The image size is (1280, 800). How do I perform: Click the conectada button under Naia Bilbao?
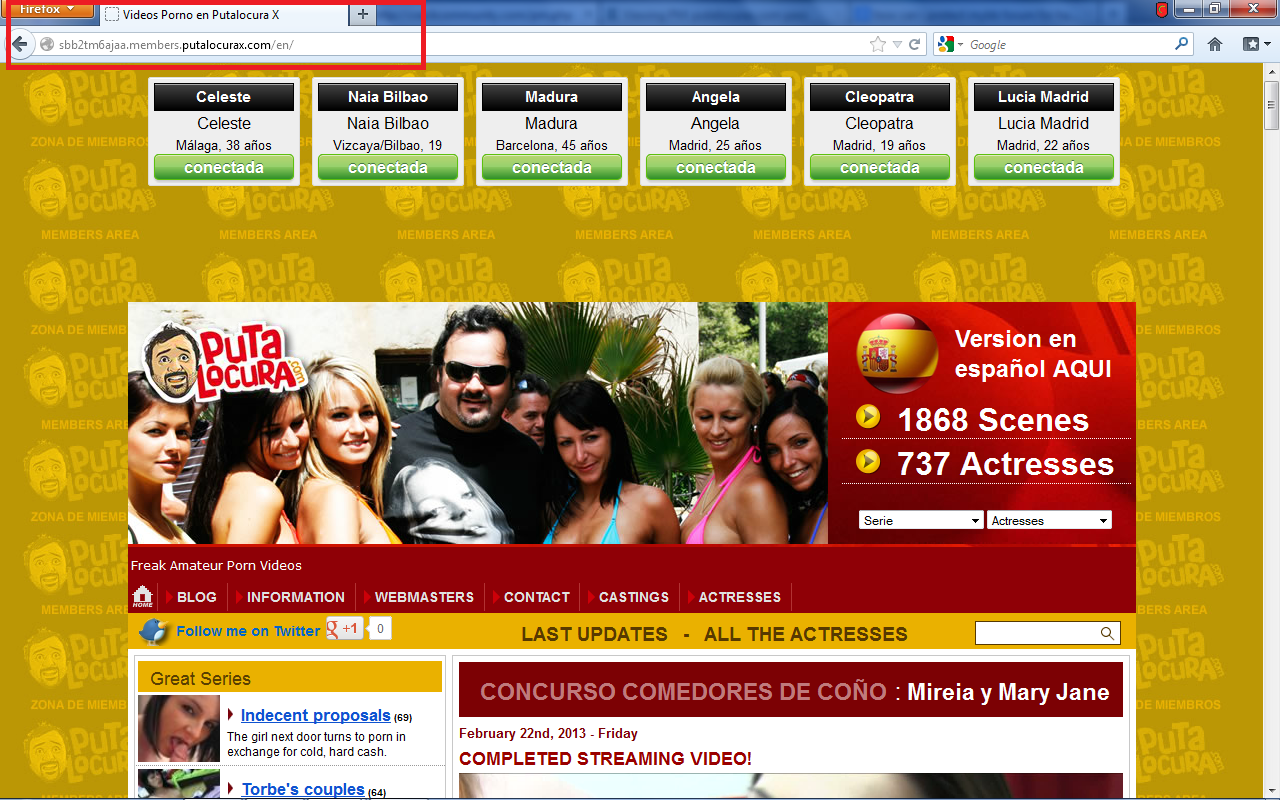tap(388, 168)
